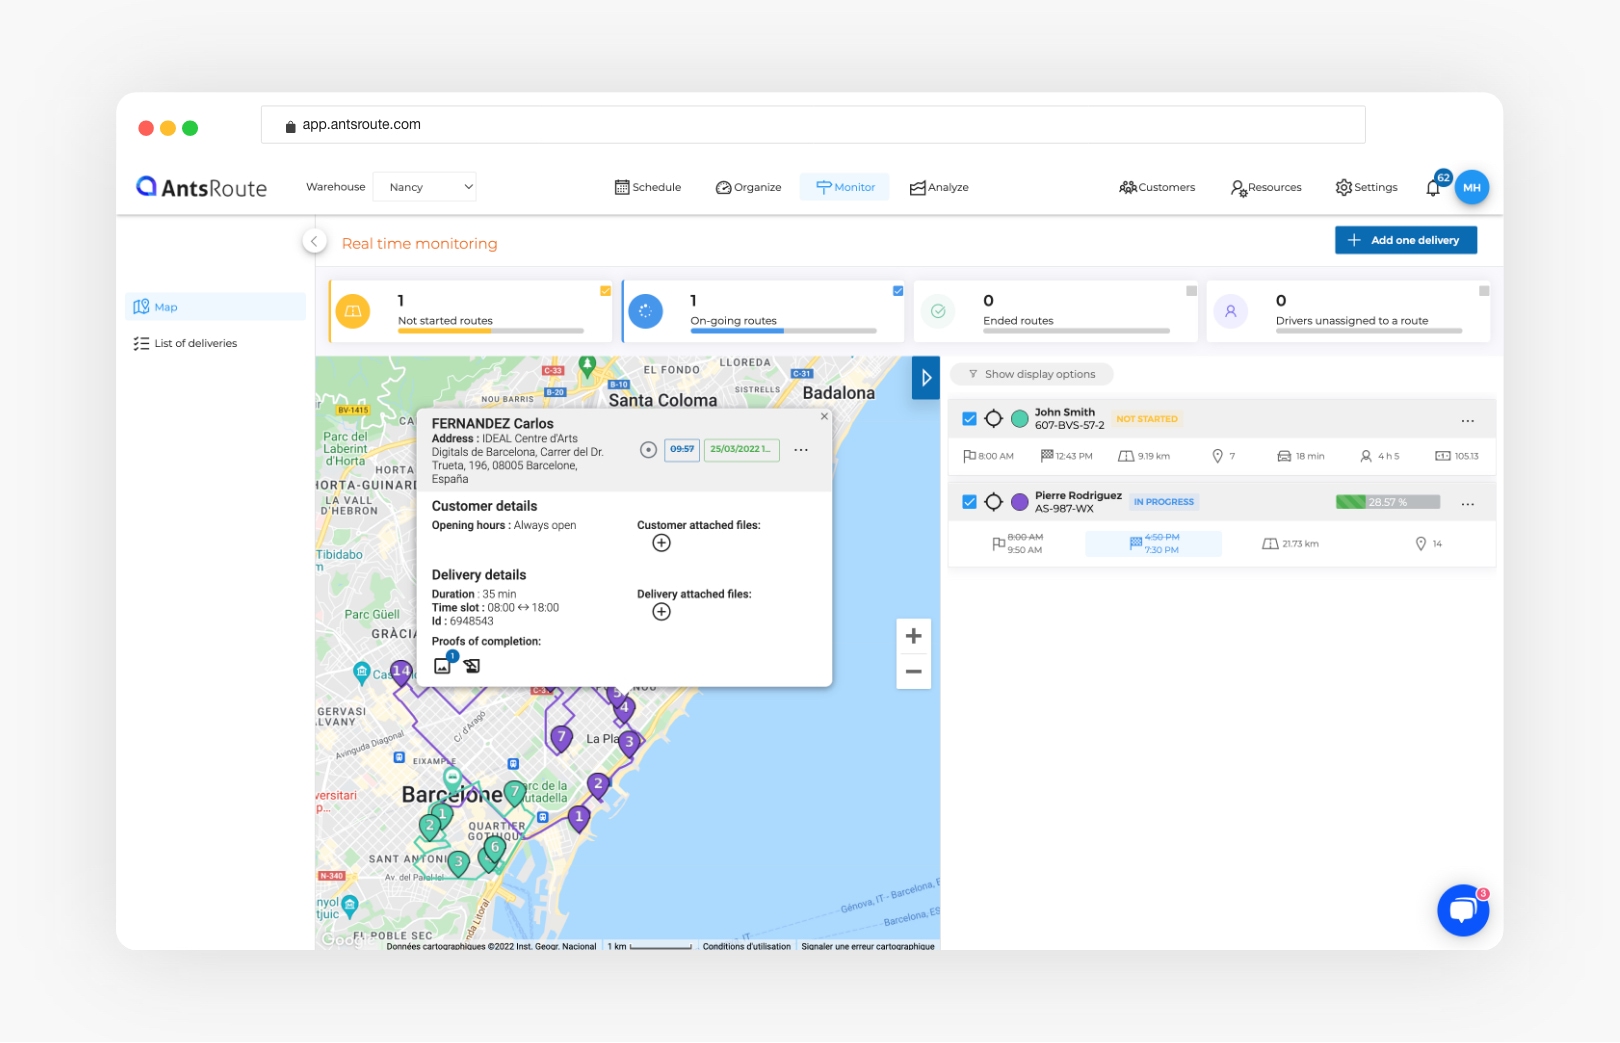Toggle the On-going routes checkbox
The width and height of the screenshot is (1620, 1043).
(x=898, y=291)
